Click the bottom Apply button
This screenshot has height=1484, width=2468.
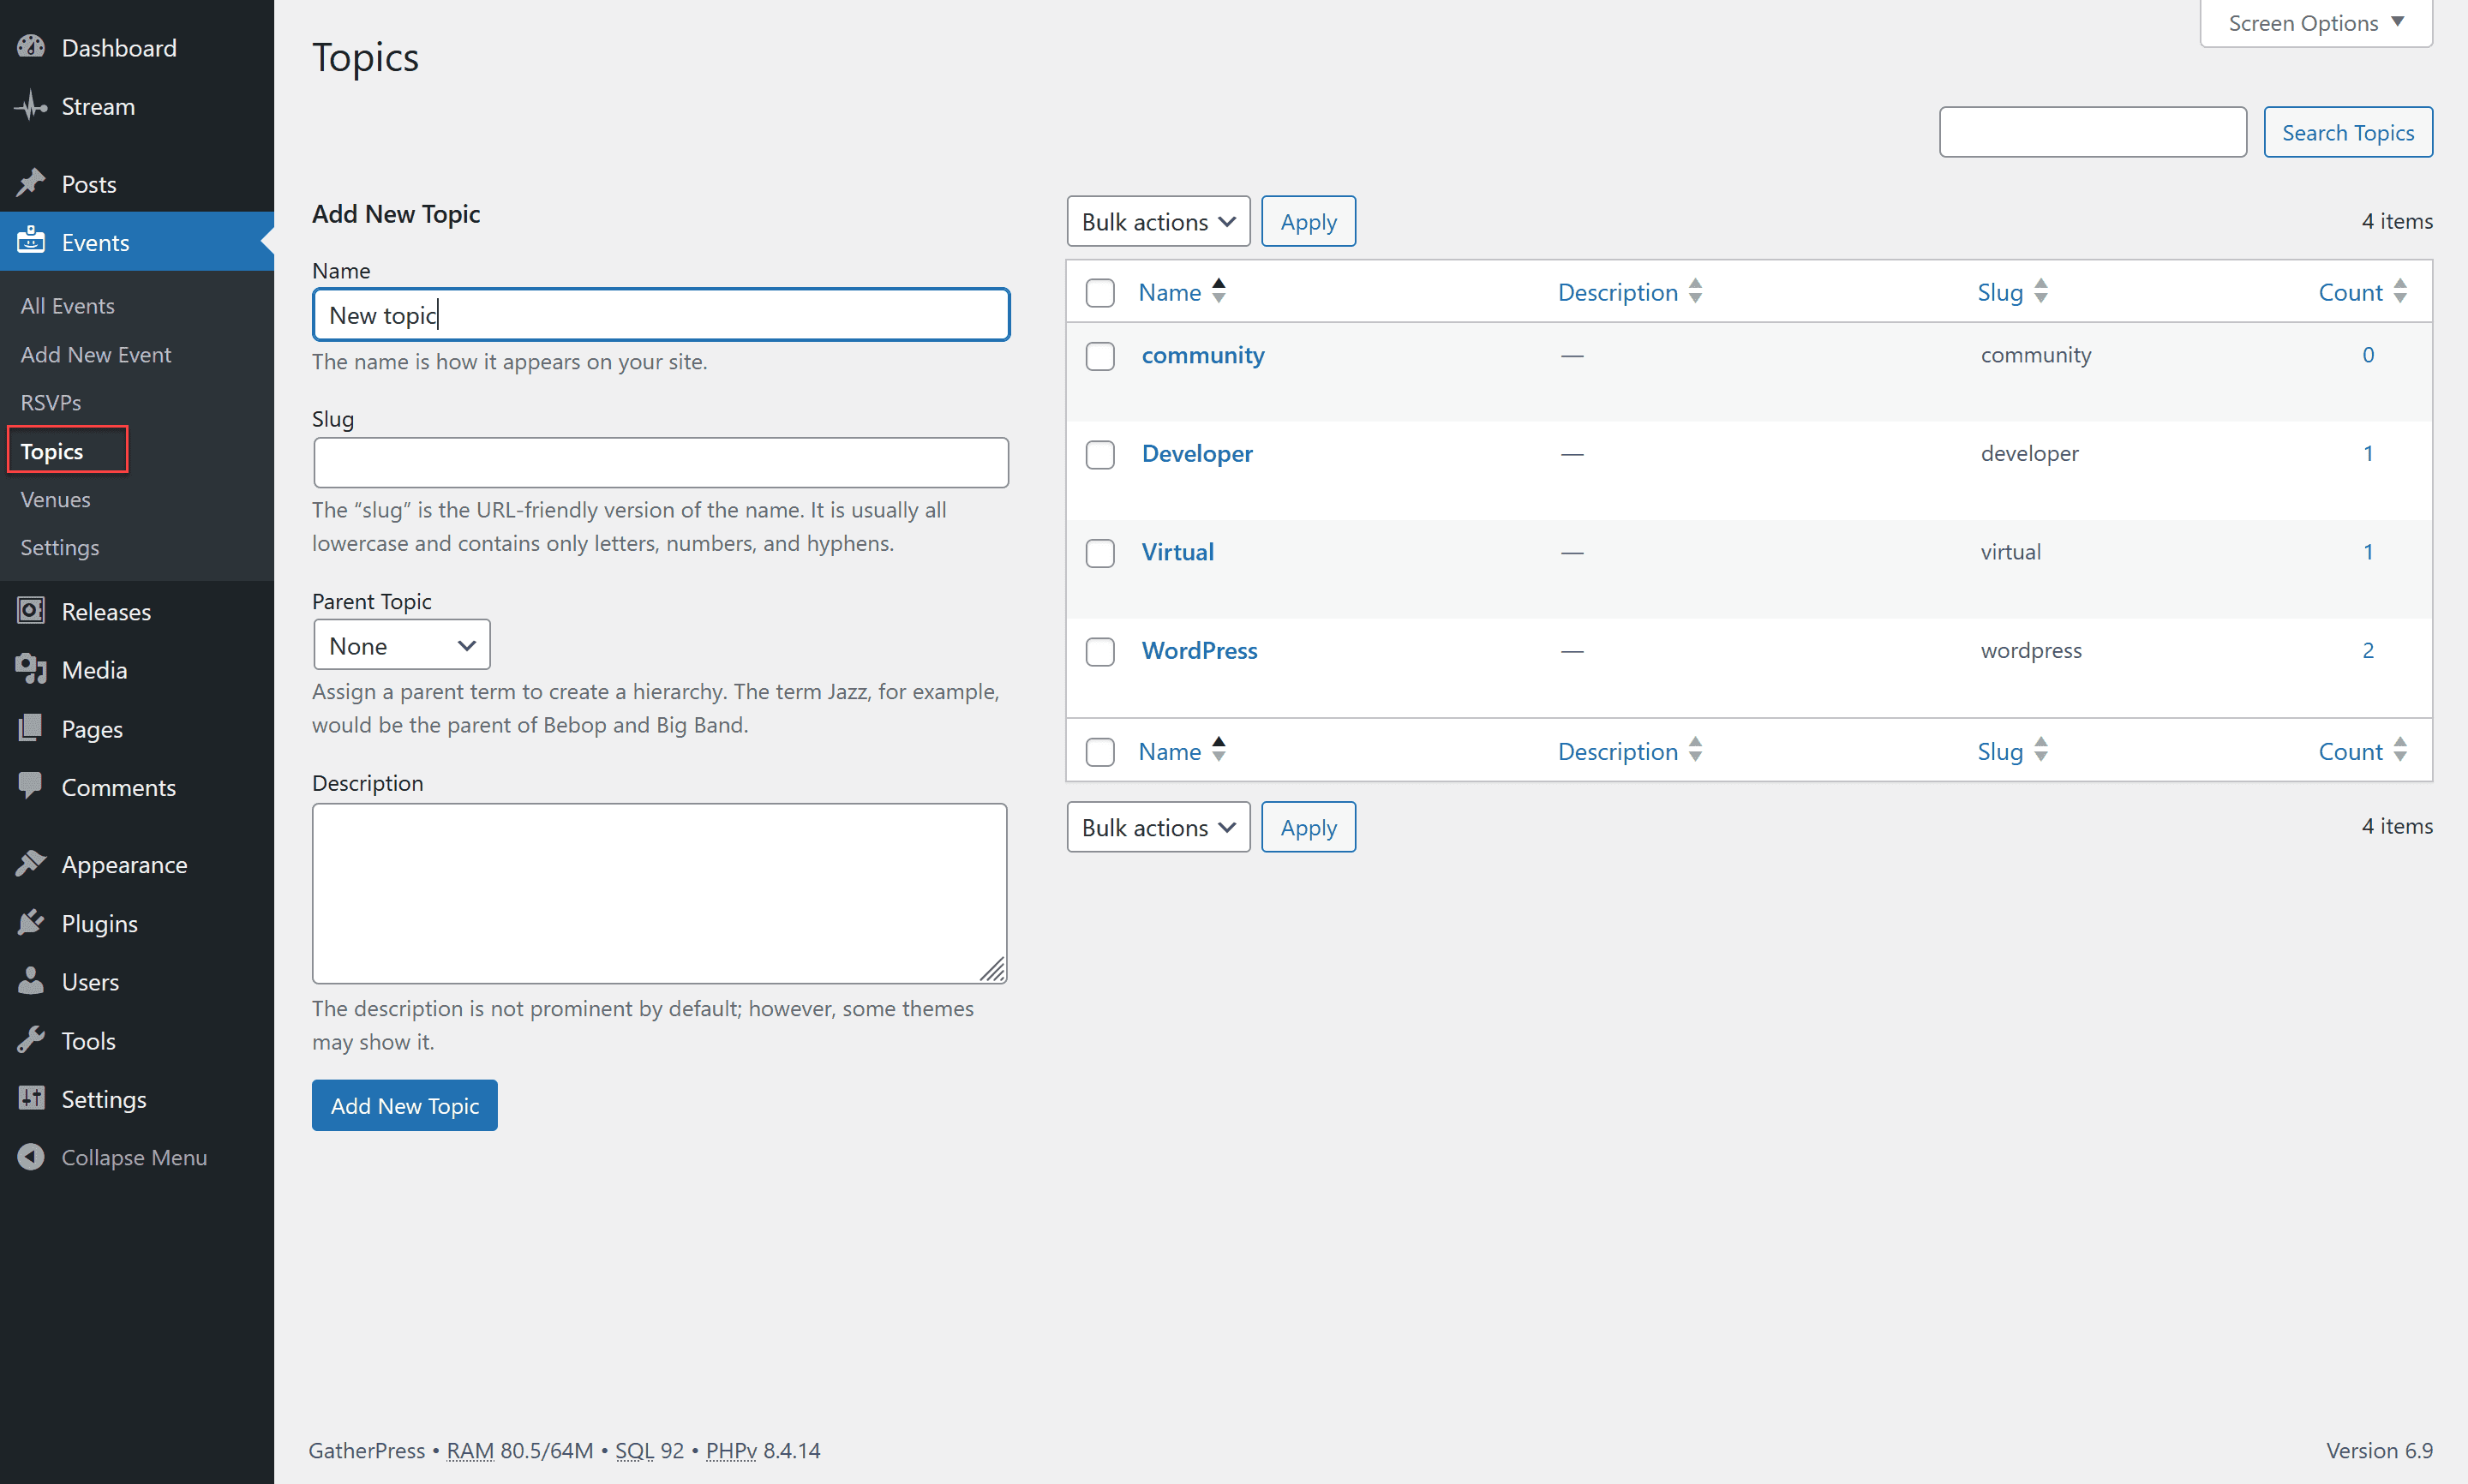point(1308,827)
